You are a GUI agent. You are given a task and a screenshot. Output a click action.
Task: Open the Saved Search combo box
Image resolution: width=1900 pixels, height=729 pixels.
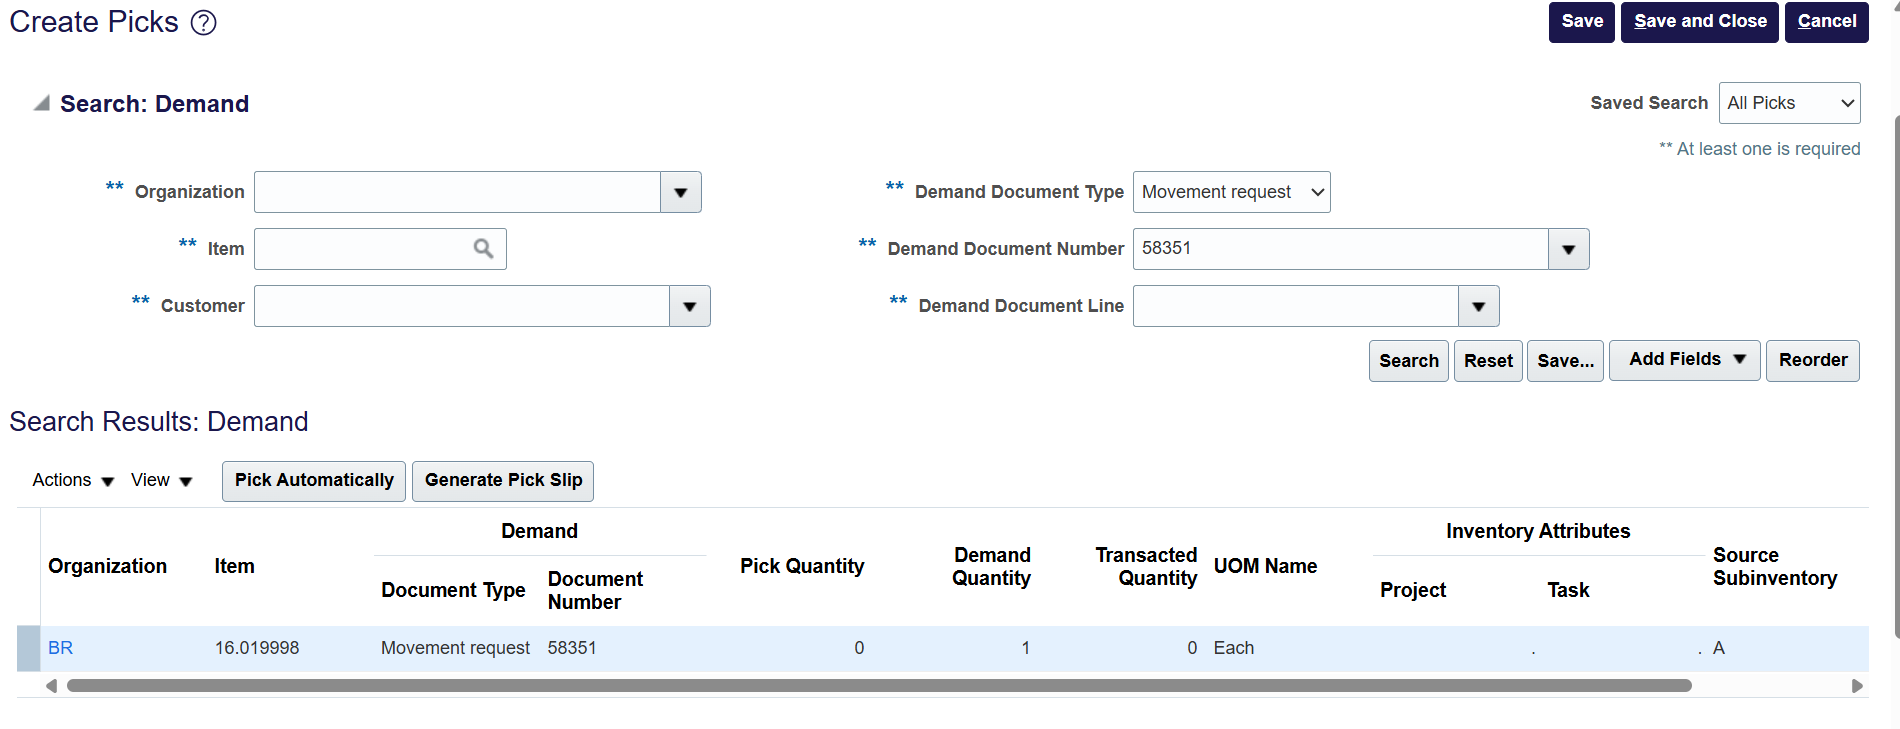click(x=1789, y=103)
